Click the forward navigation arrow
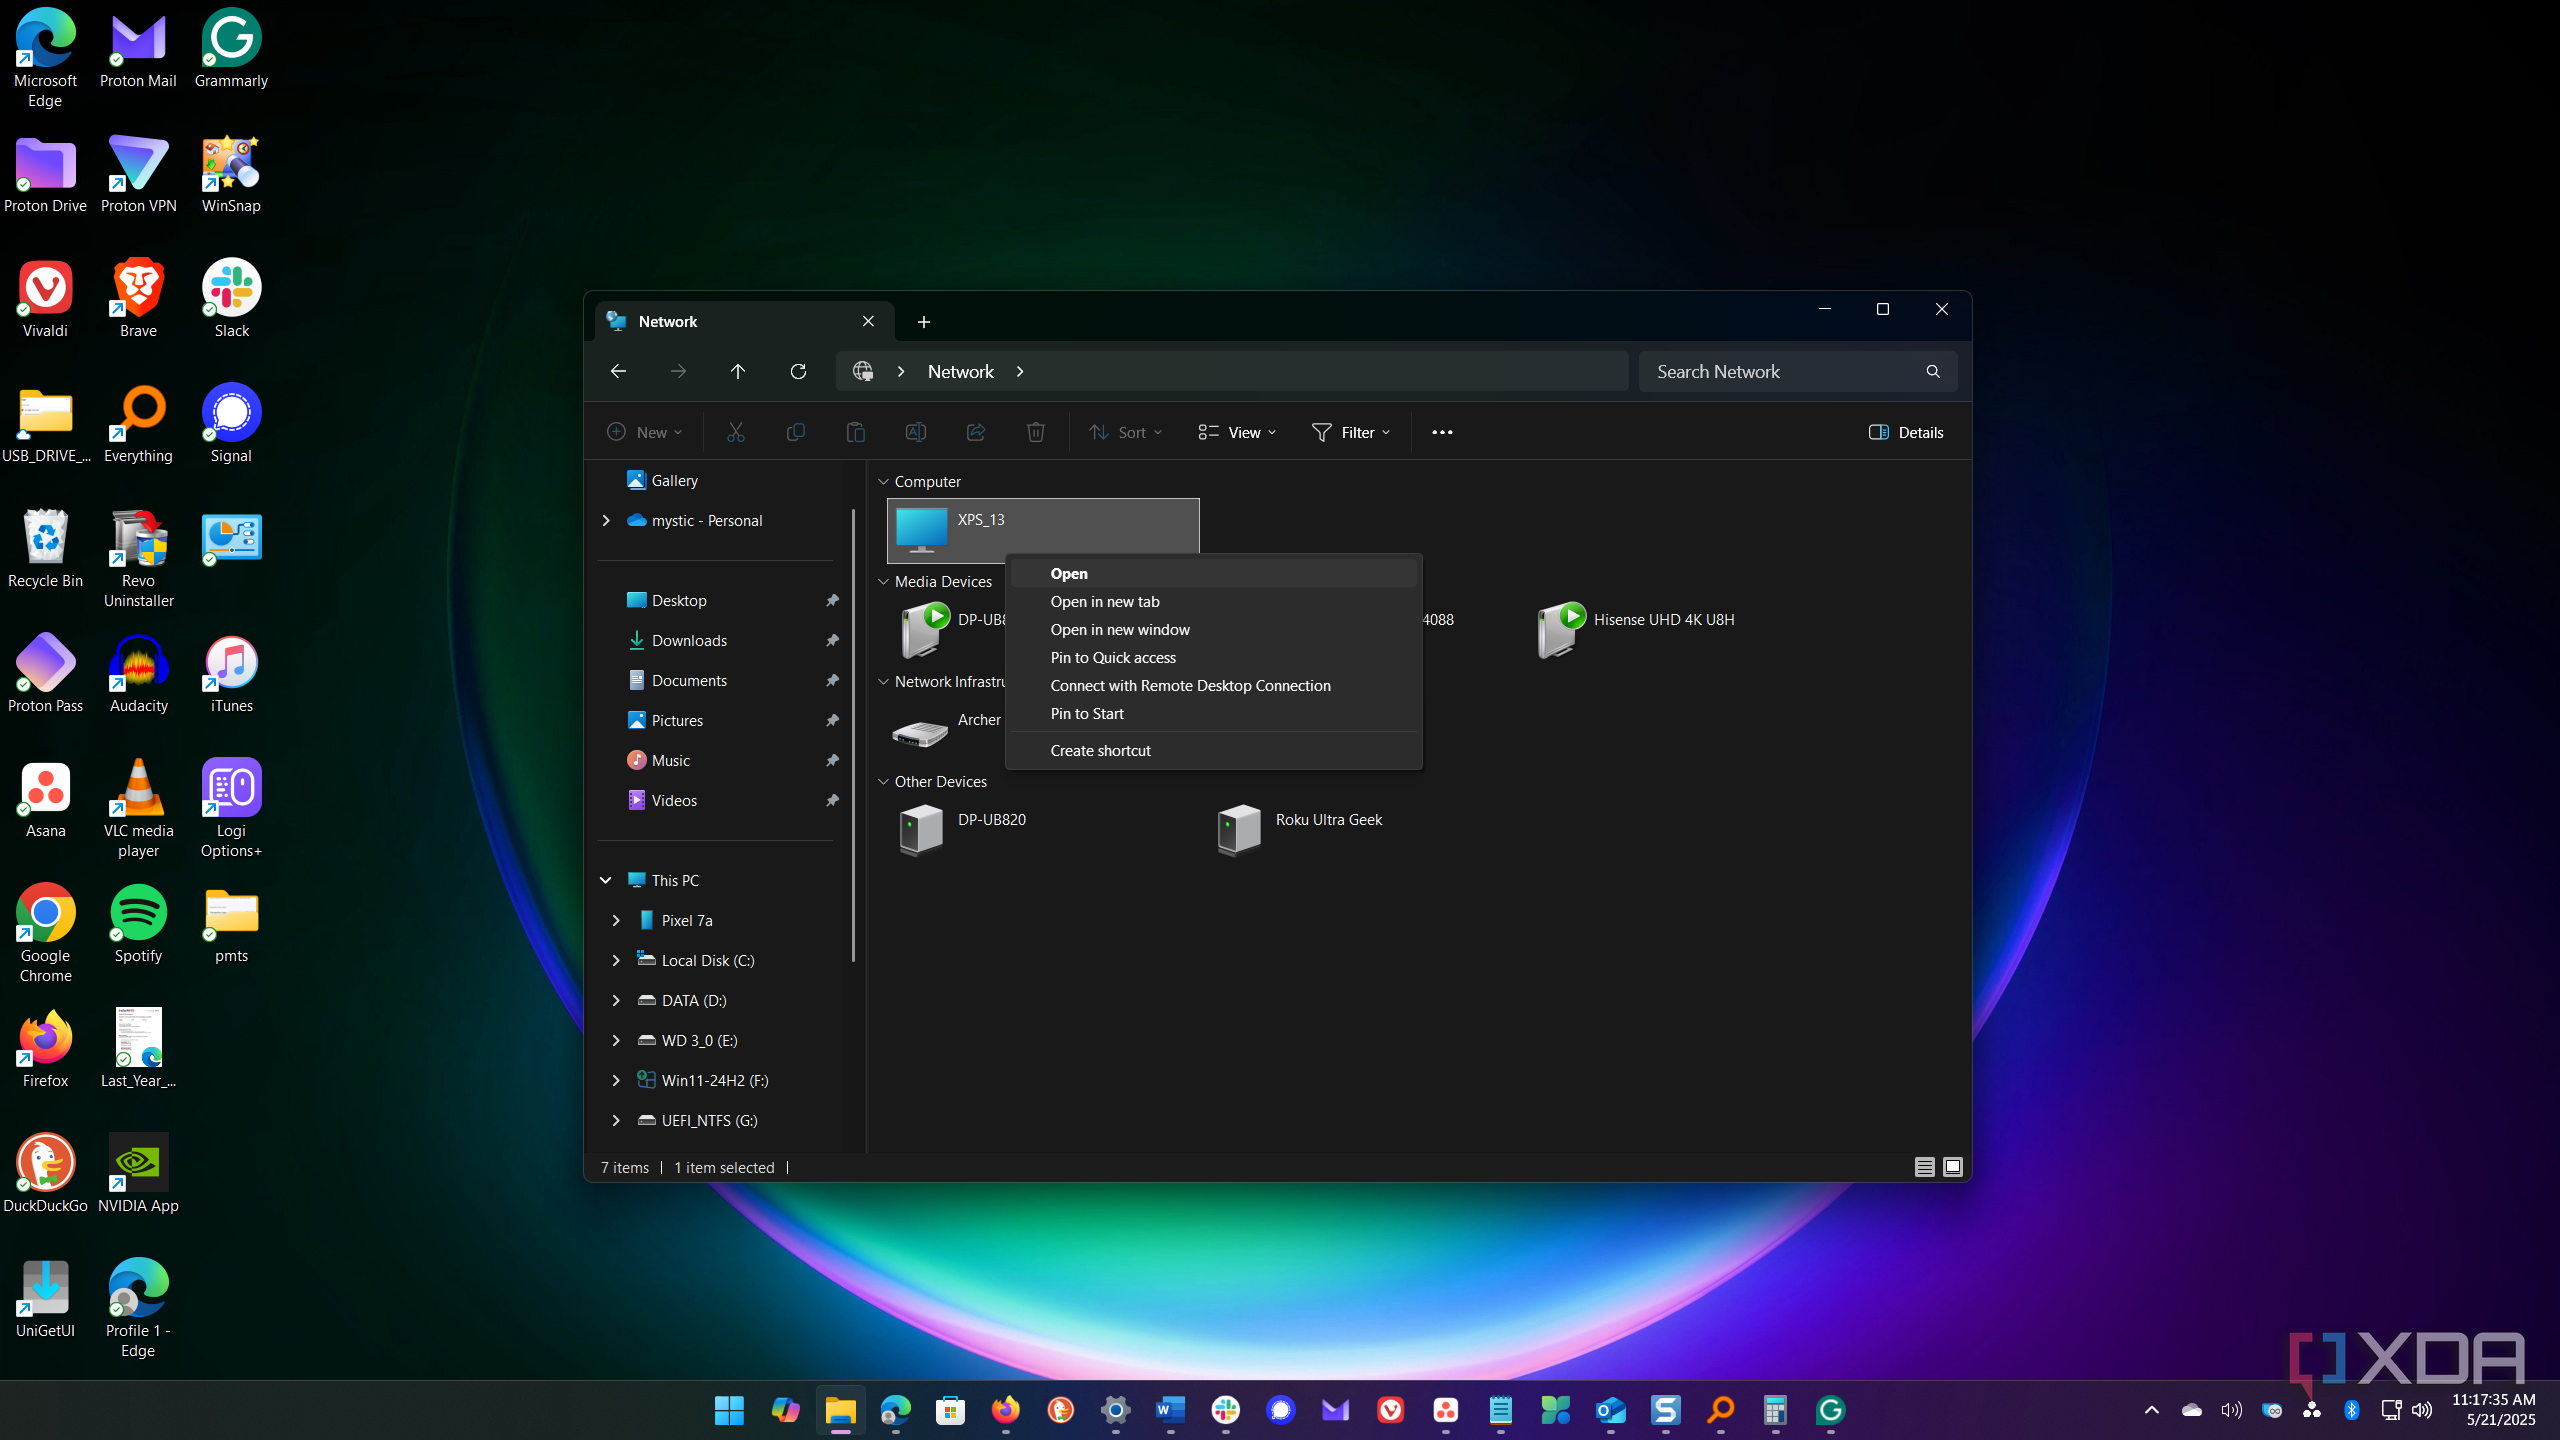The width and height of the screenshot is (2560, 1440). (678, 372)
